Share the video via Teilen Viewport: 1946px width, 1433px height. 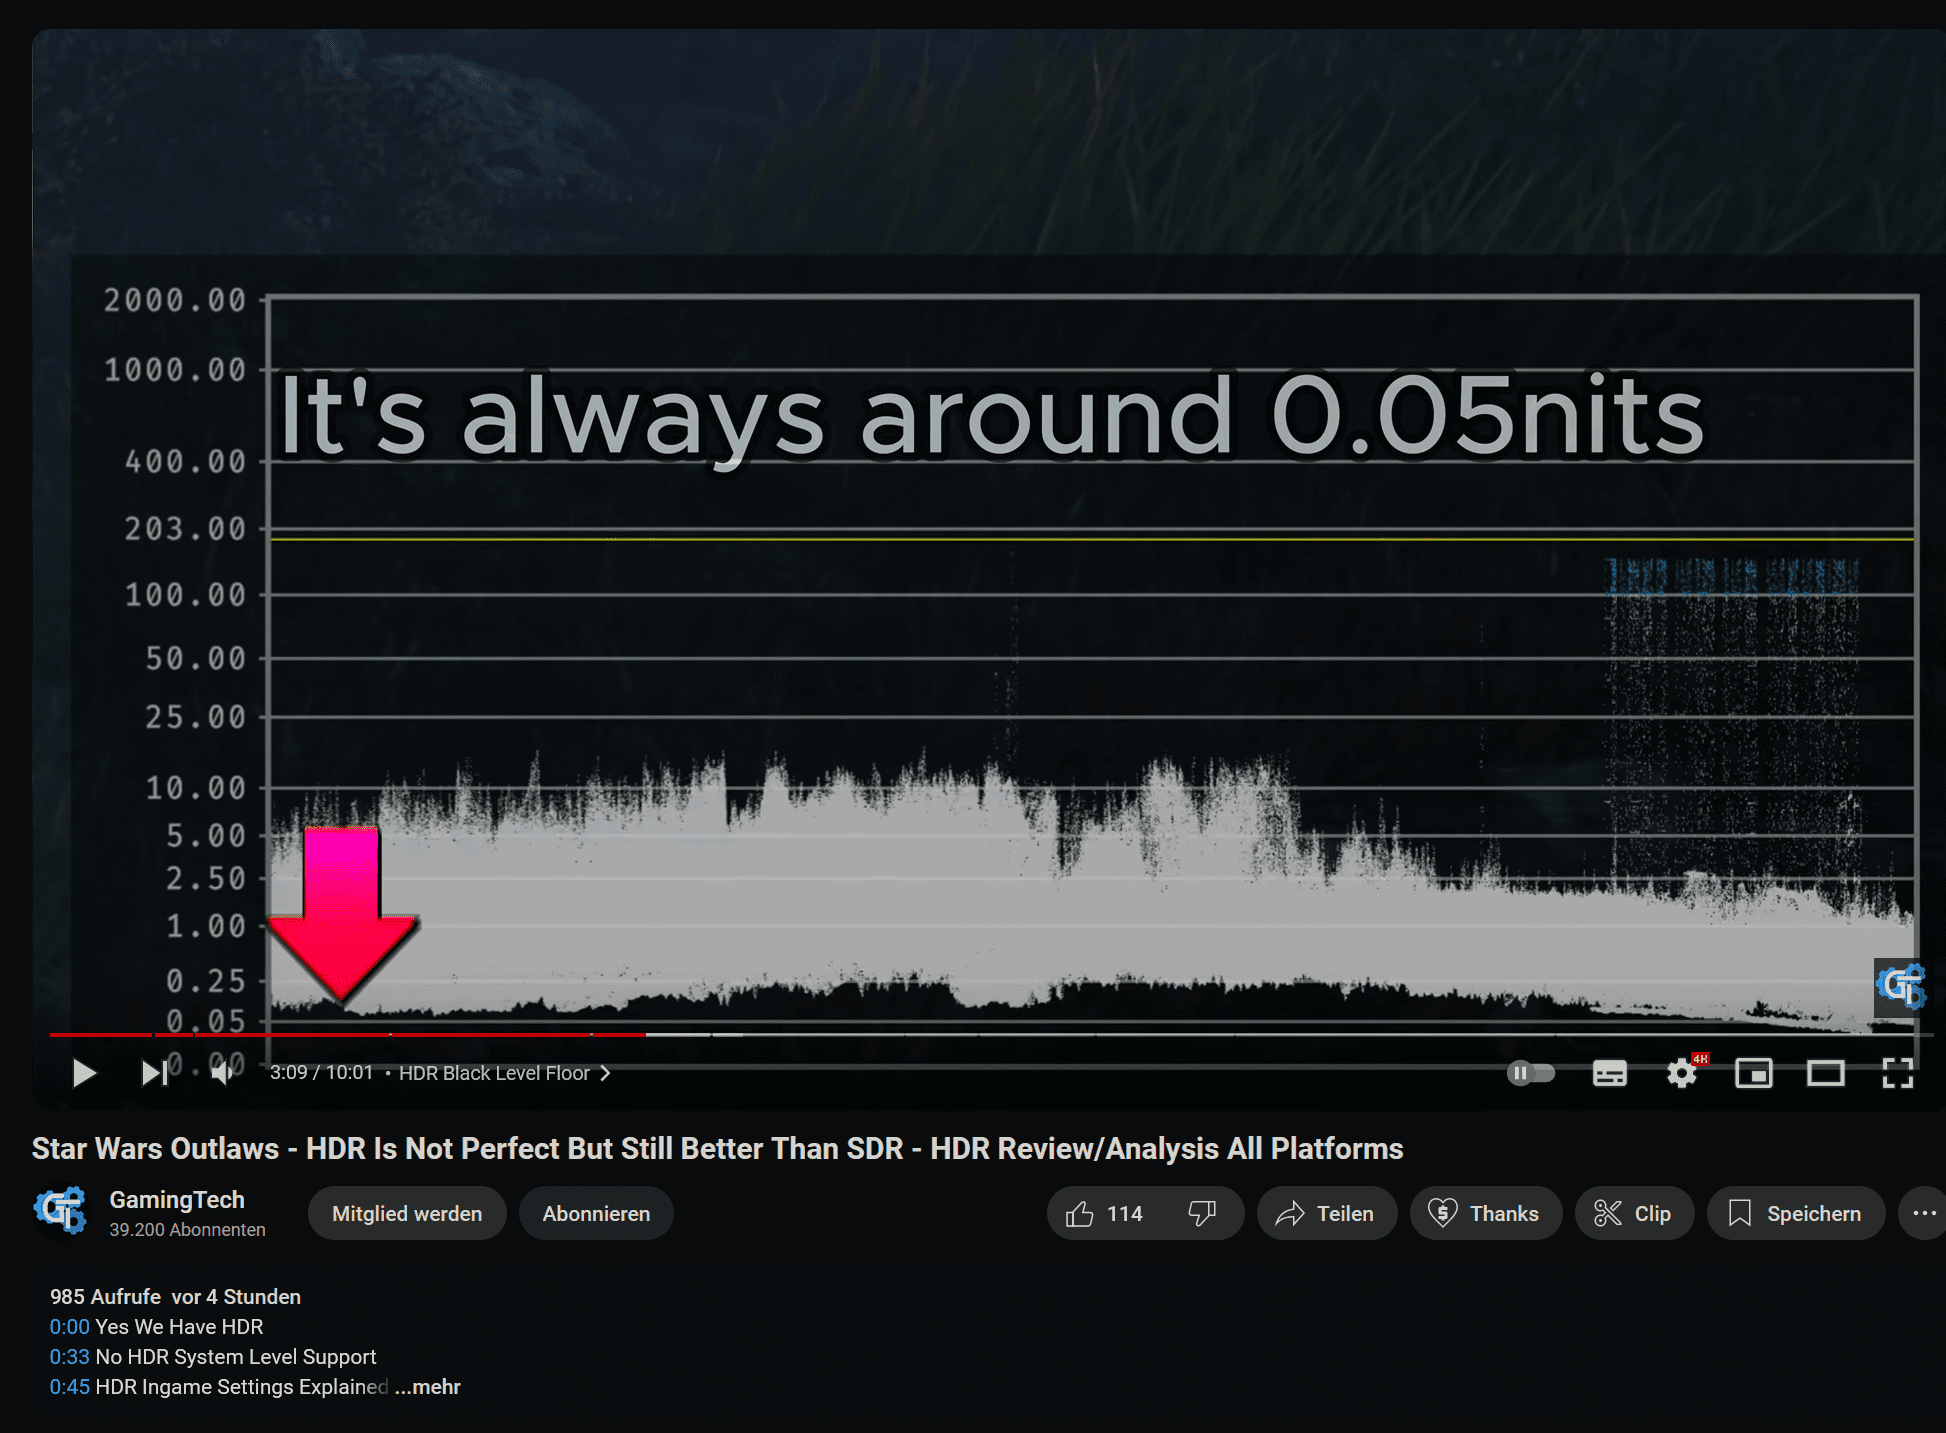click(x=1326, y=1213)
